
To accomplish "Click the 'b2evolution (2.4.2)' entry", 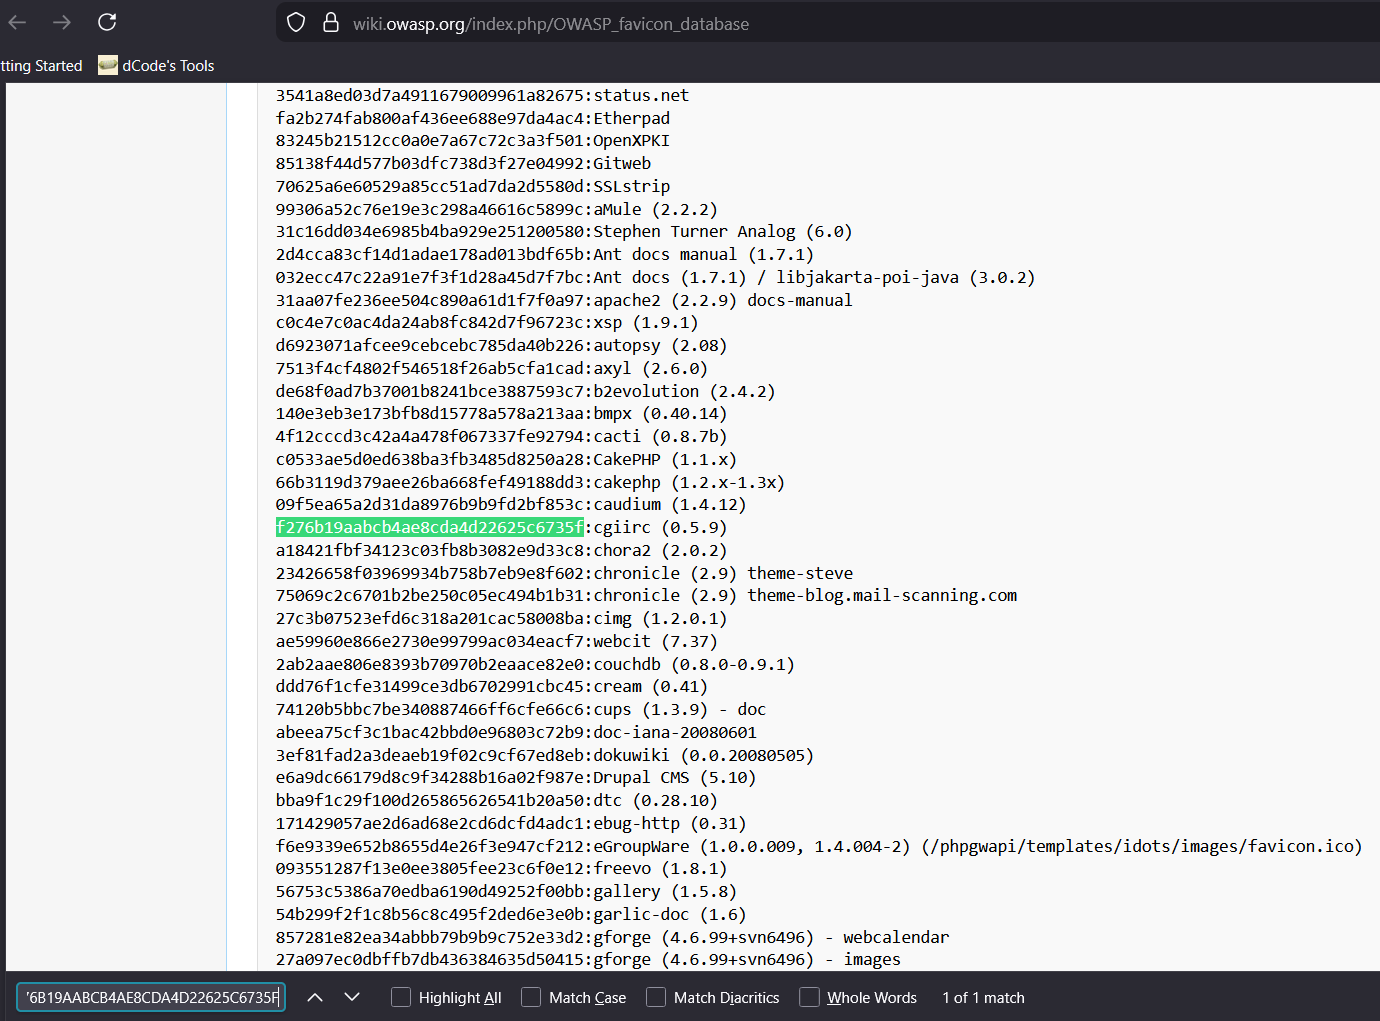I will [684, 392].
